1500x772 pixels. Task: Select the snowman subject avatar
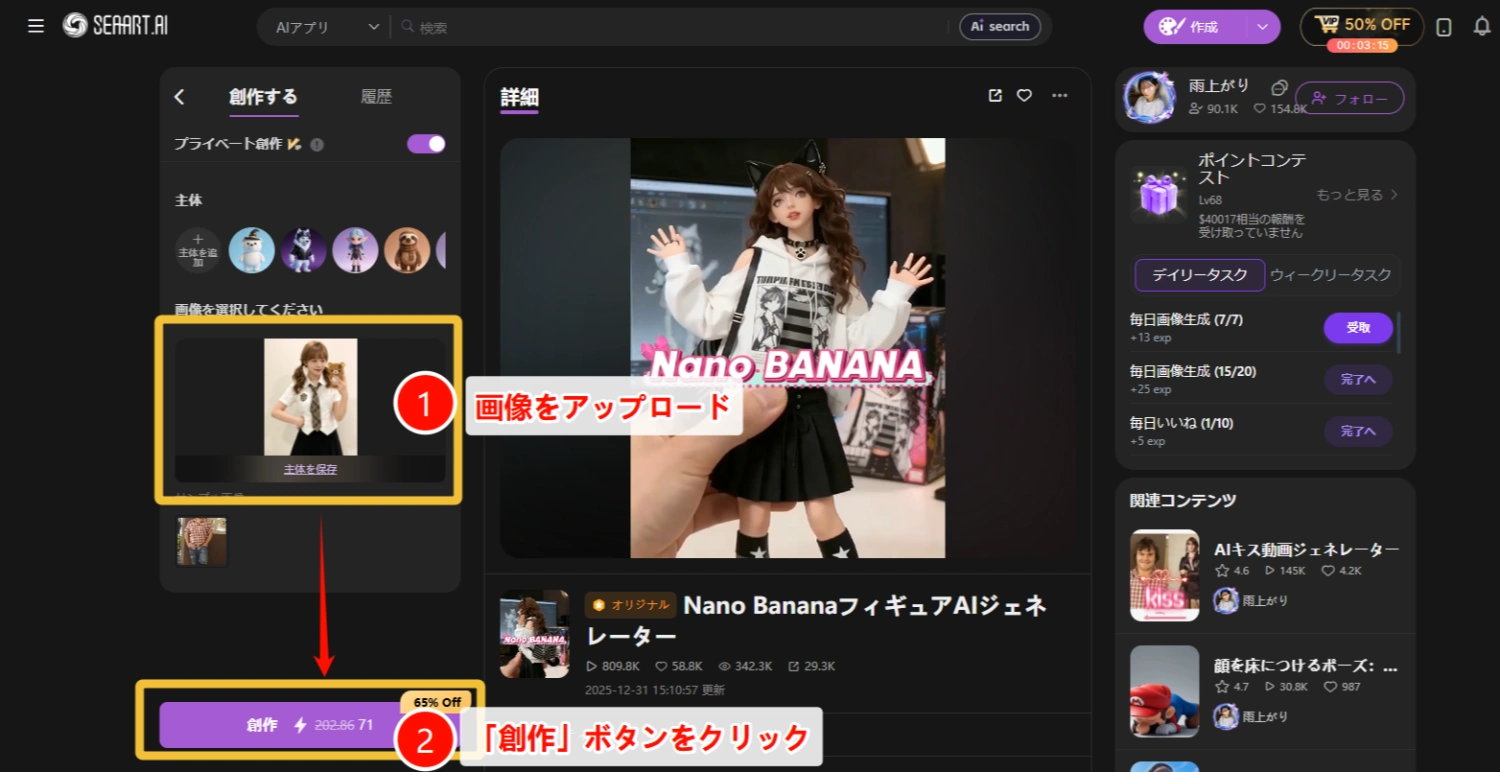[x=251, y=250]
